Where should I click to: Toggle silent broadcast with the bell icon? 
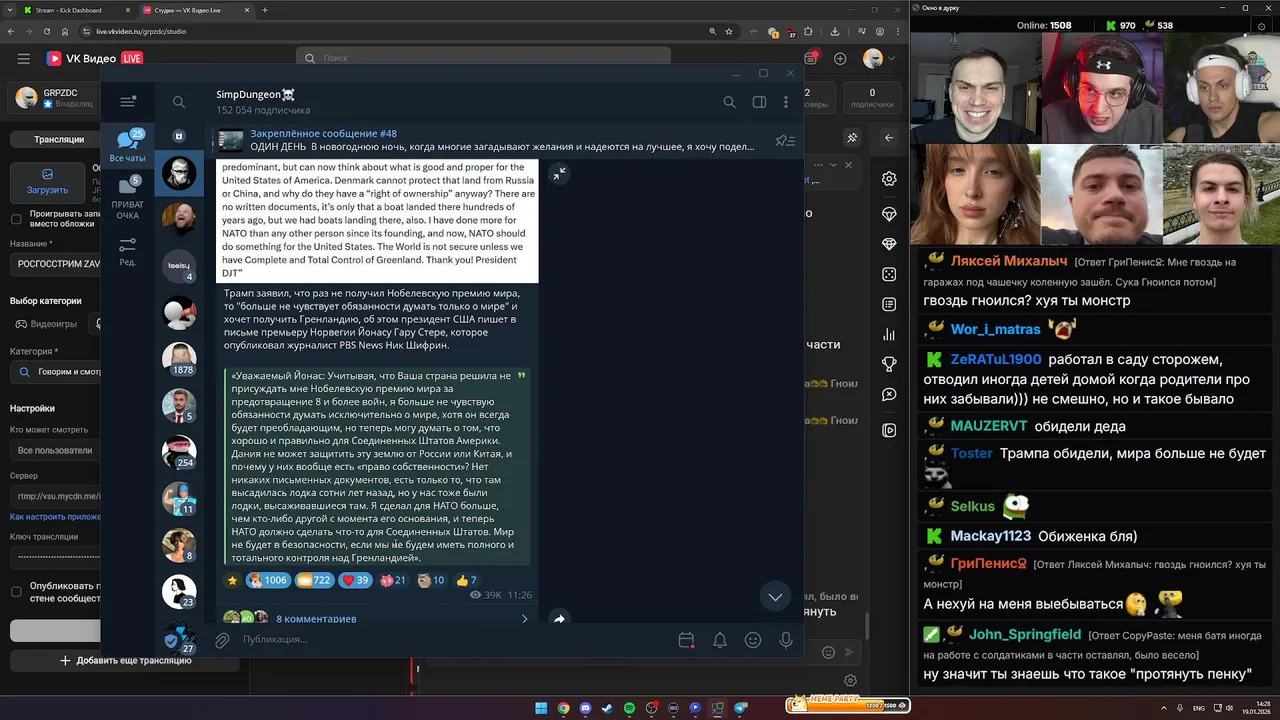coord(720,640)
